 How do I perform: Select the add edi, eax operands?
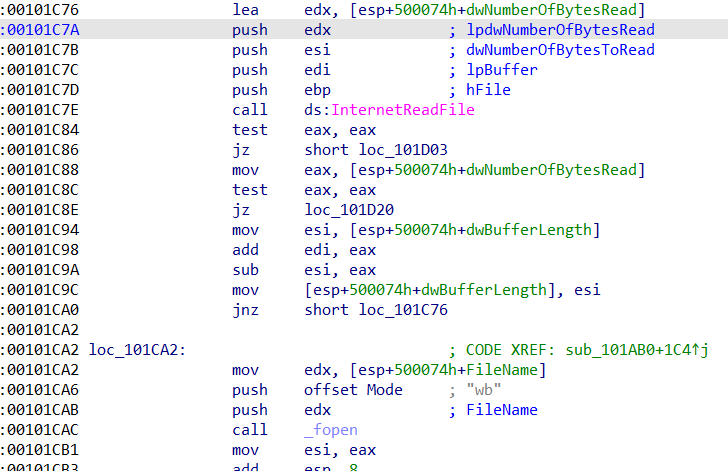(340, 249)
